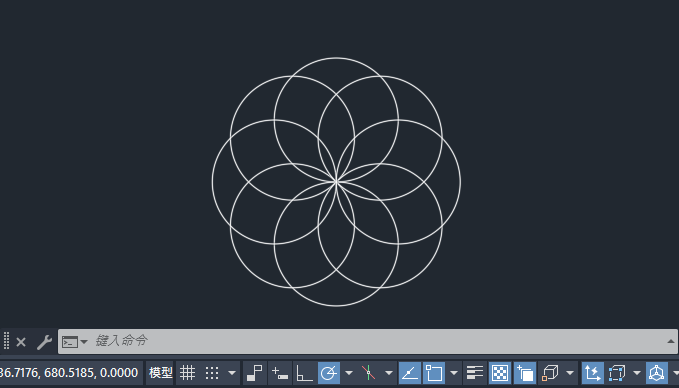Toggle ortho mode icon
679x388 pixels.
304,373
